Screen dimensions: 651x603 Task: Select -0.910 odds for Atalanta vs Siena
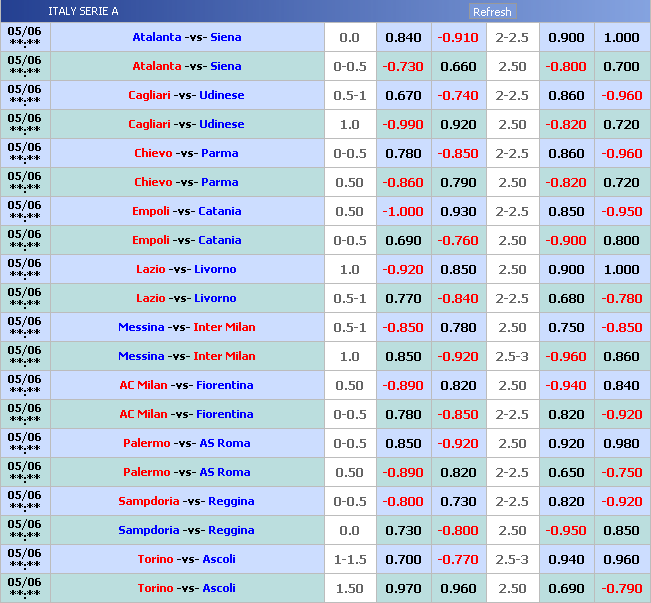[x=457, y=37]
